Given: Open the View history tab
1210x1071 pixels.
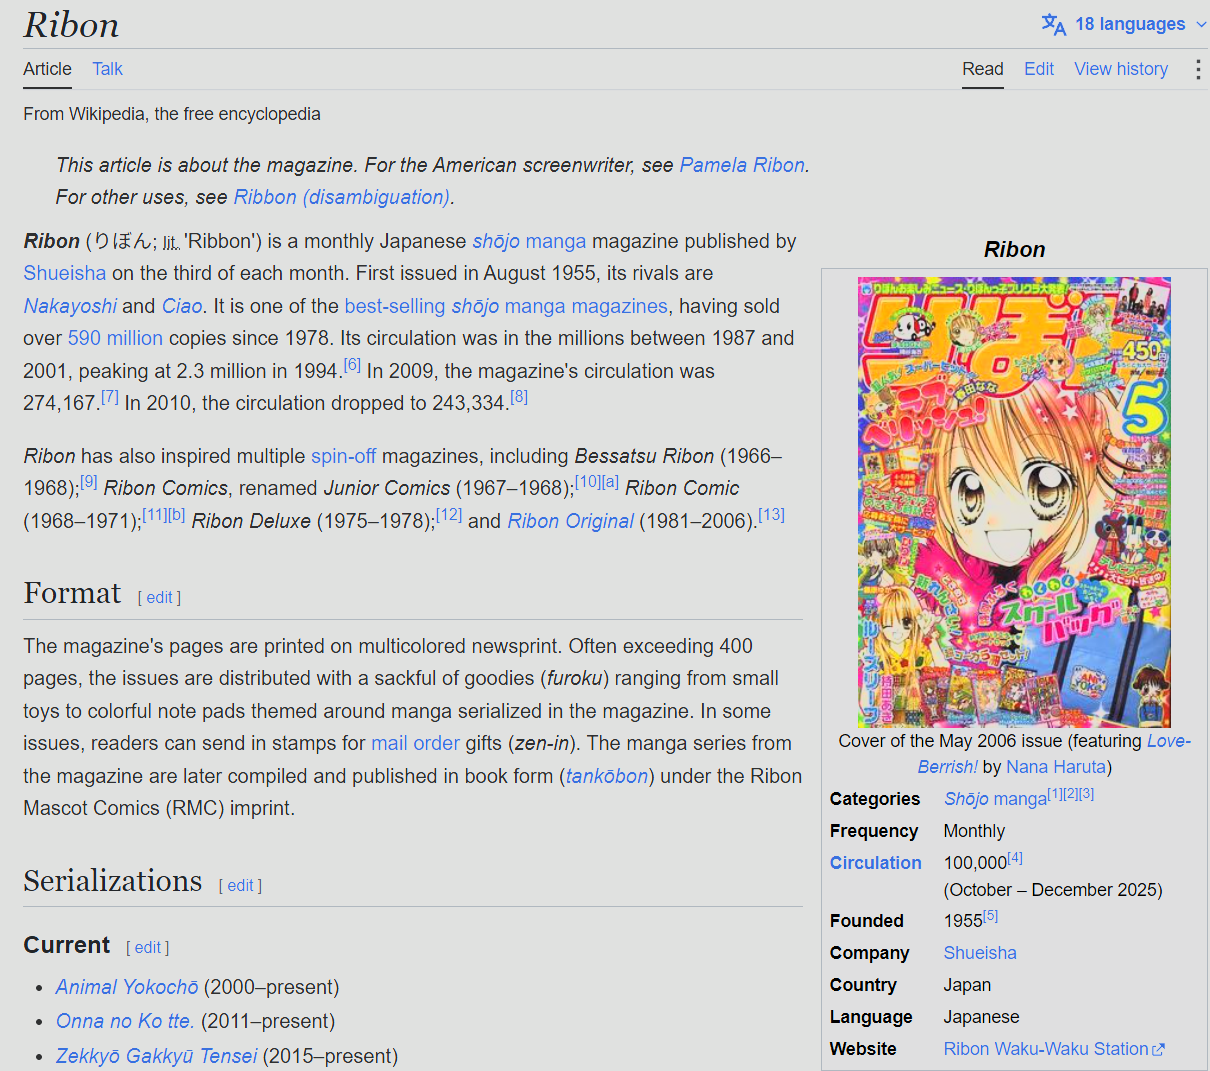Looking at the screenshot, I should pyautogui.click(x=1121, y=69).
